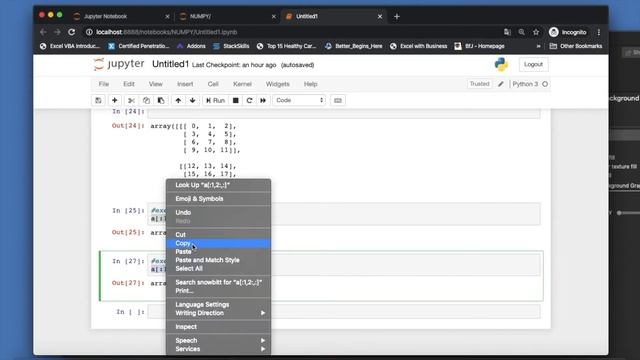Viewport: 640px width, 360px height.
Task: Copy selected cells toolbar icon
Action: (x=146, y=100)
